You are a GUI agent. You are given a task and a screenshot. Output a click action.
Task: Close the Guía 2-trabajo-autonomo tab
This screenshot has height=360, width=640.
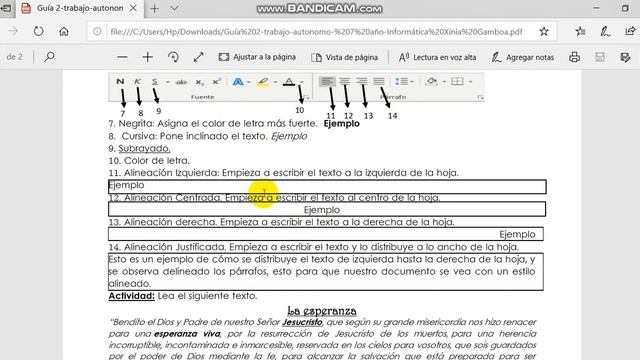click(133, 8)
